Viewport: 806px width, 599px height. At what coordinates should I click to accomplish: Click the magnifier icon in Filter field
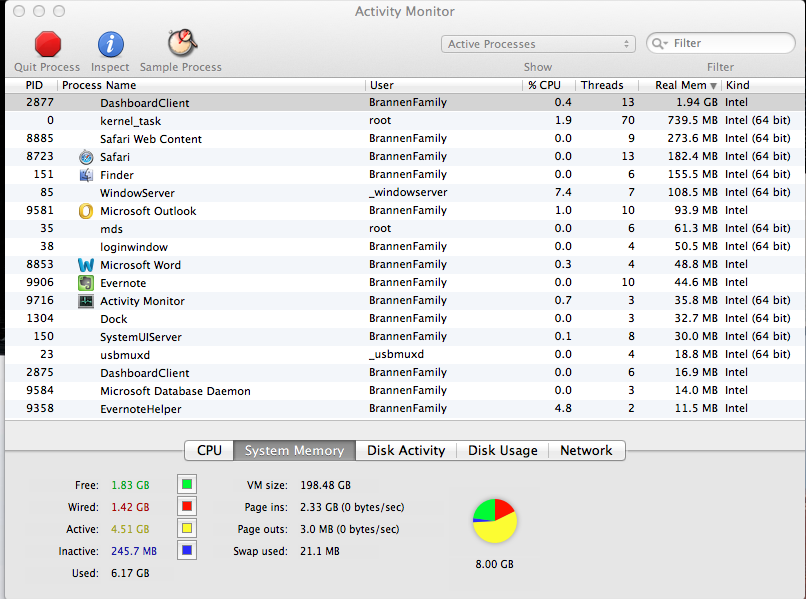(659, 44)
